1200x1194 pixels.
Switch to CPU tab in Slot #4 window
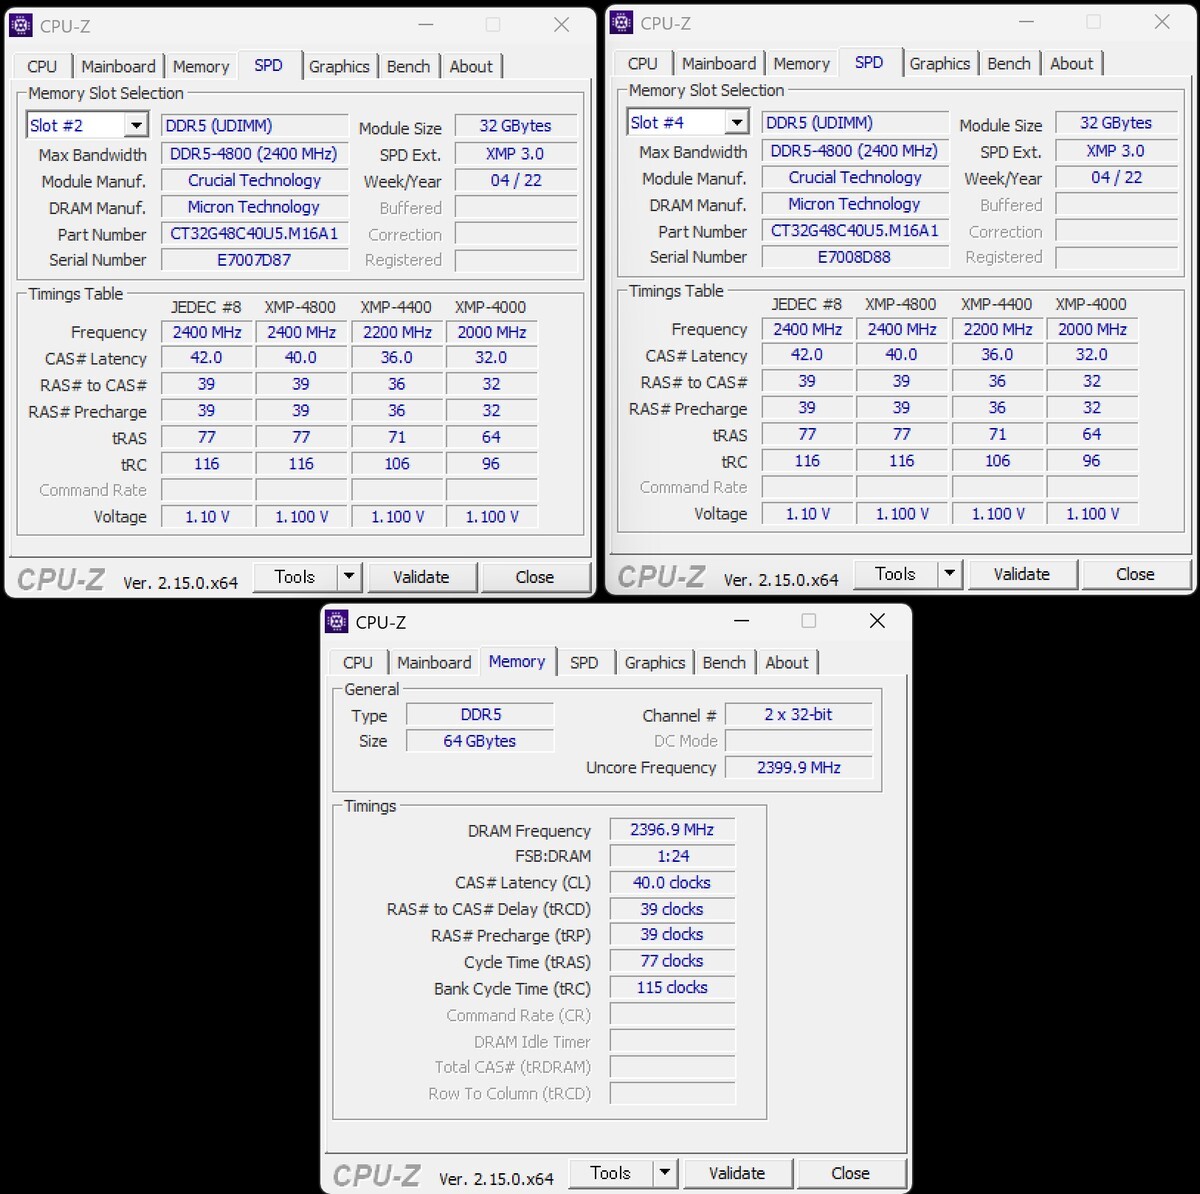pyautogui.click(x=642, y=63)
